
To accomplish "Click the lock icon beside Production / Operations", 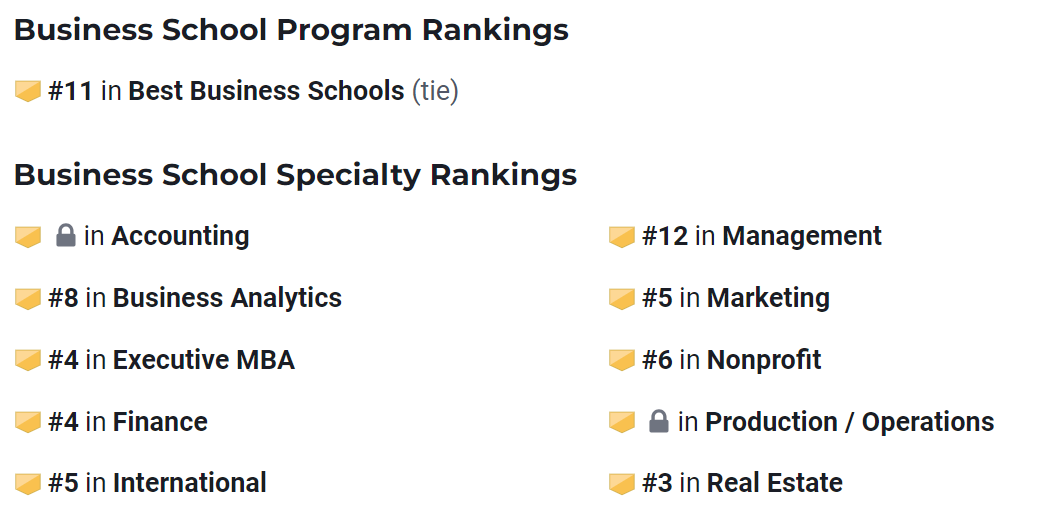I will (x=658, y=421).
